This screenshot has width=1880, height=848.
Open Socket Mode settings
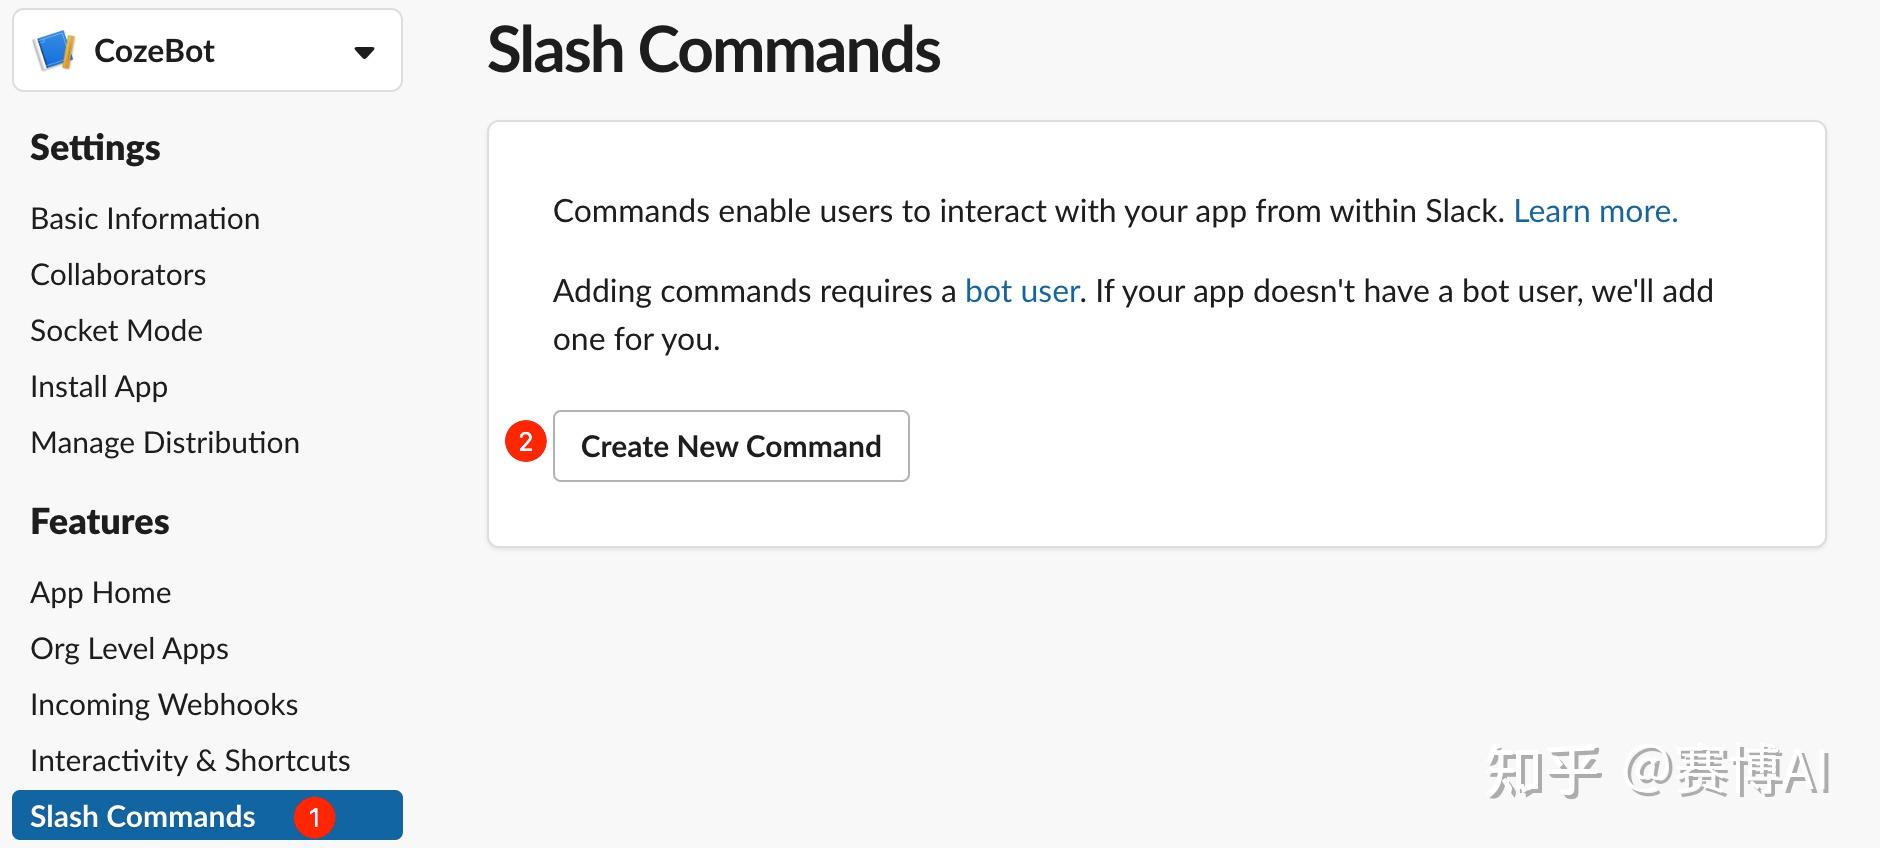[x=116, y=331]
